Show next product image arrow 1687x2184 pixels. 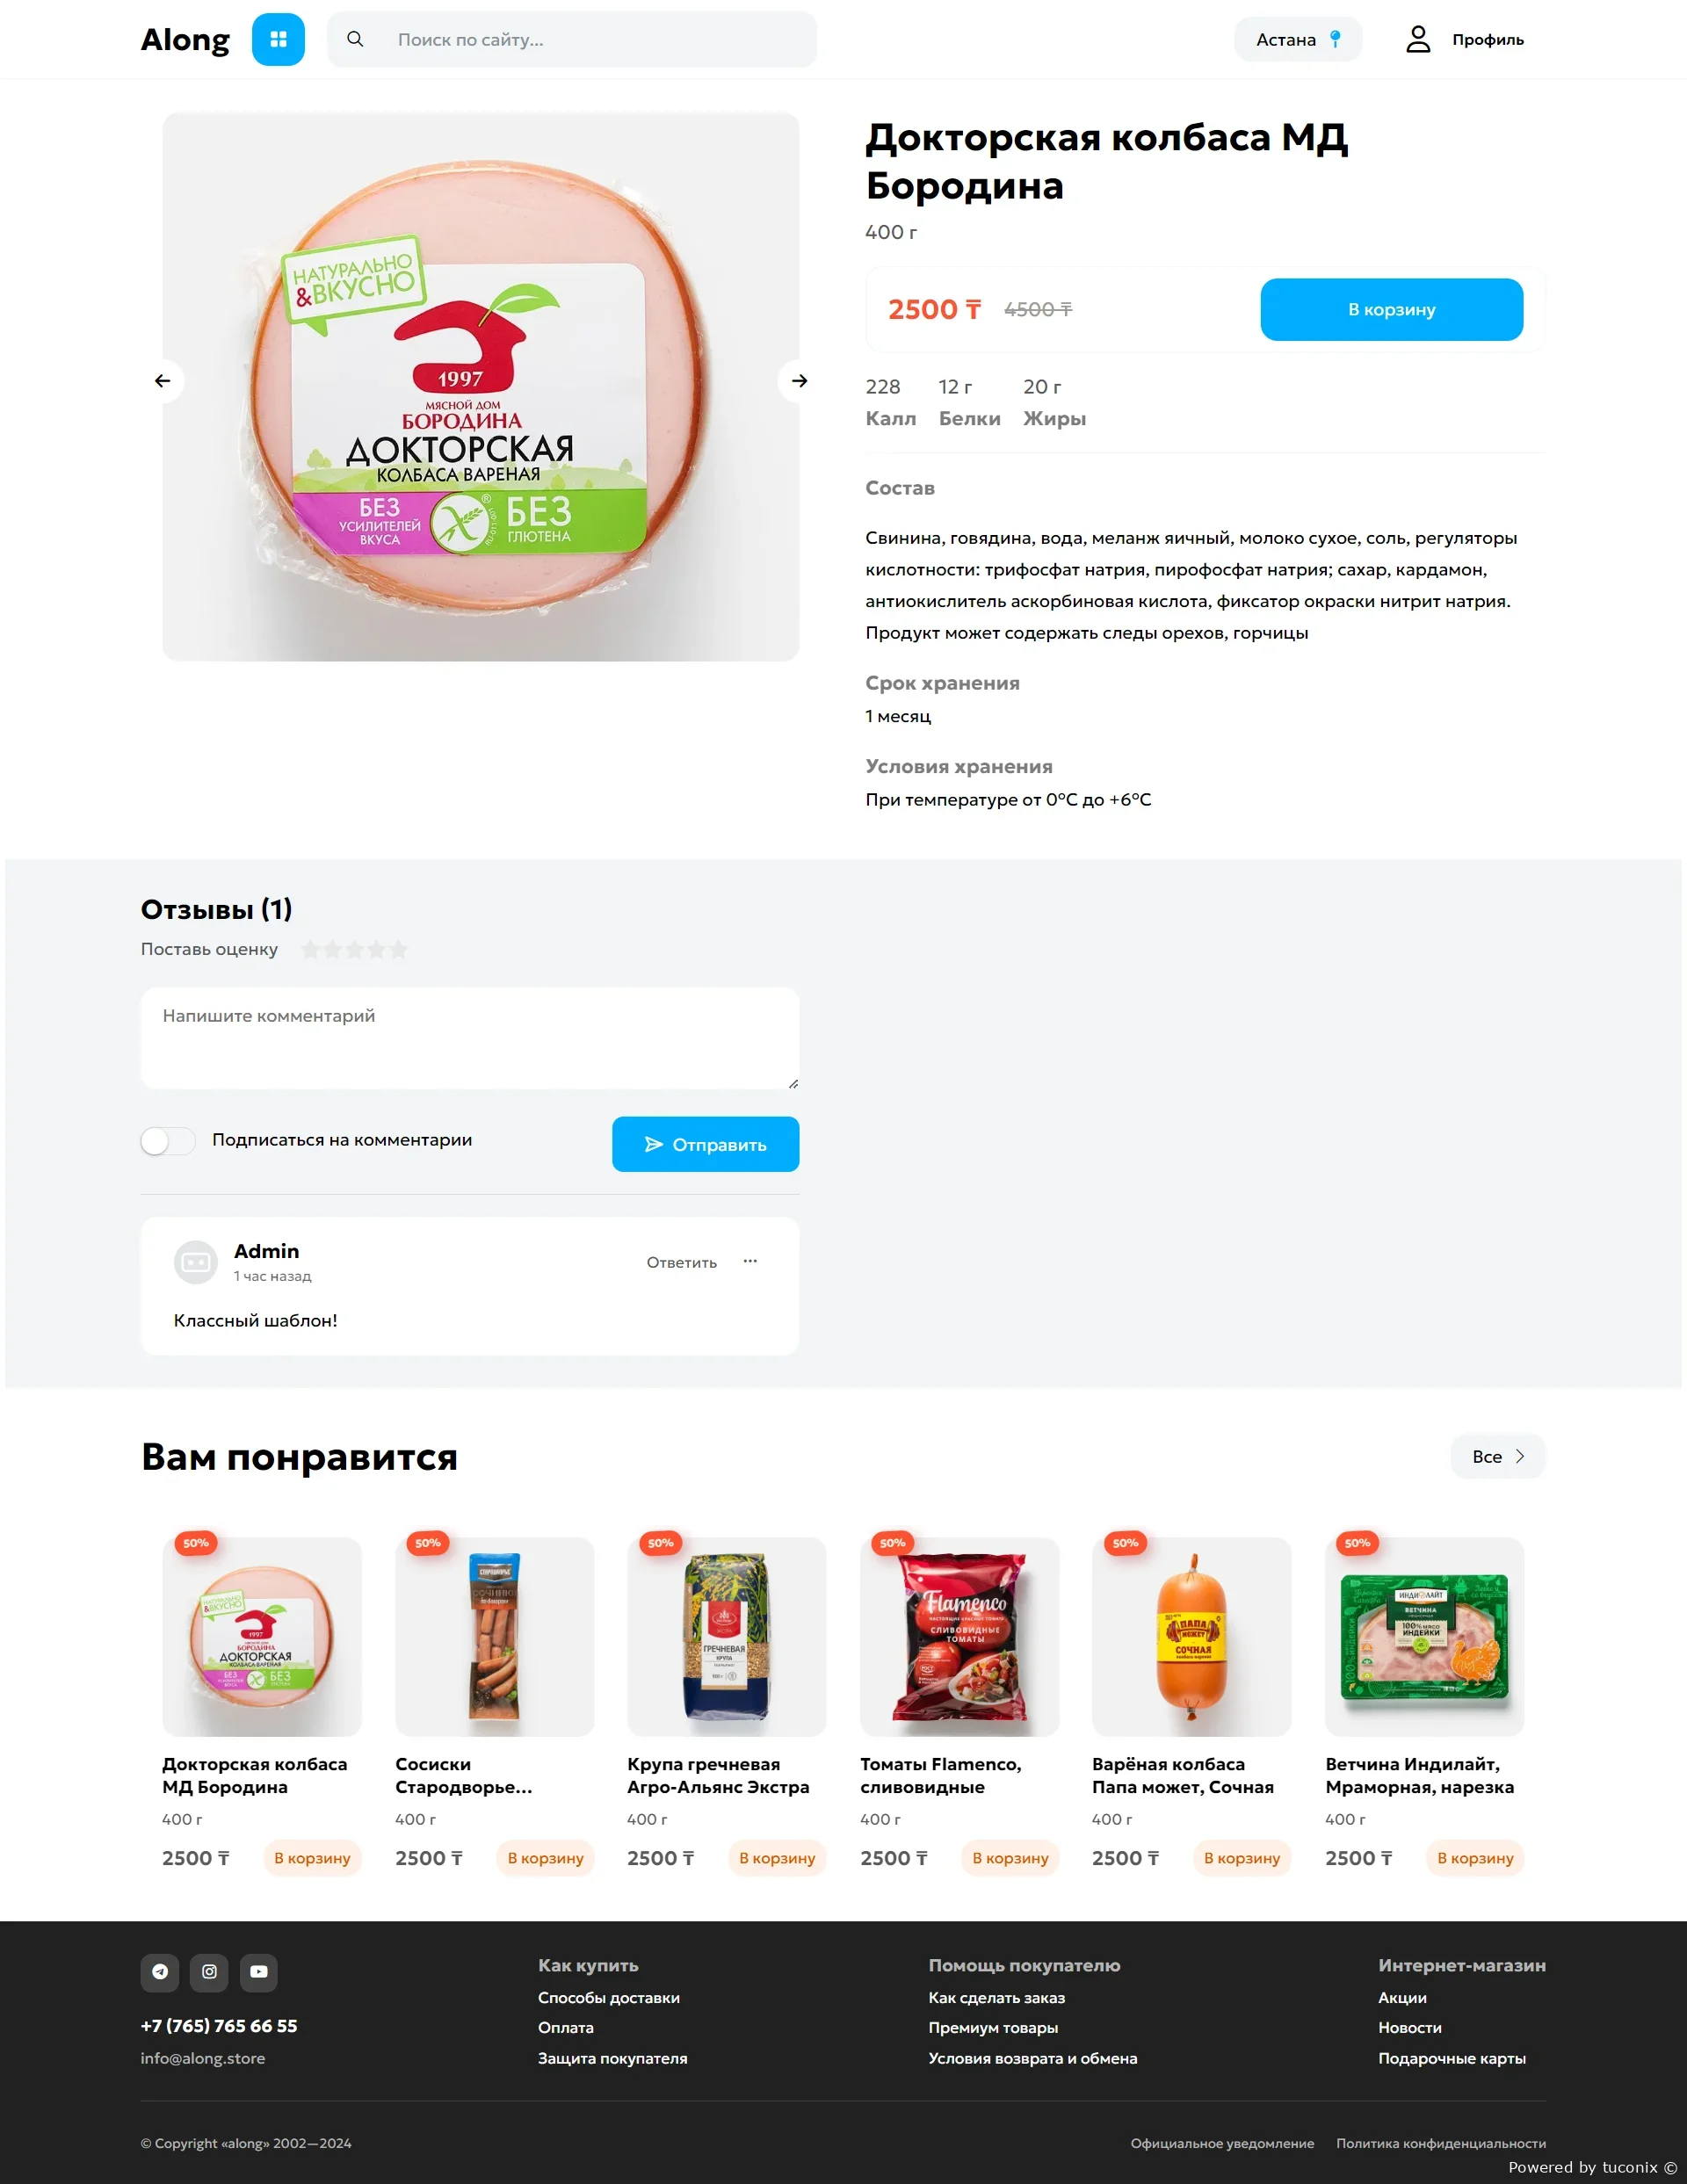tap(799, 381)
